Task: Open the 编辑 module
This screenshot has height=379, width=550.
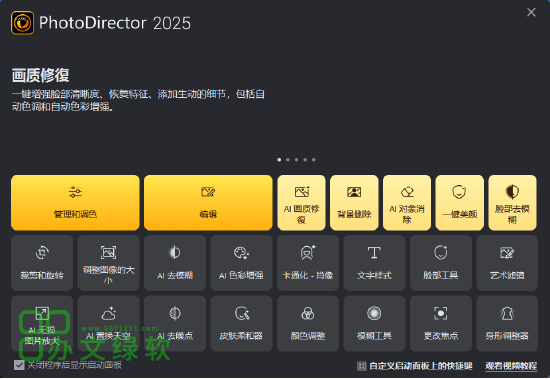Action: click(208, 203)
